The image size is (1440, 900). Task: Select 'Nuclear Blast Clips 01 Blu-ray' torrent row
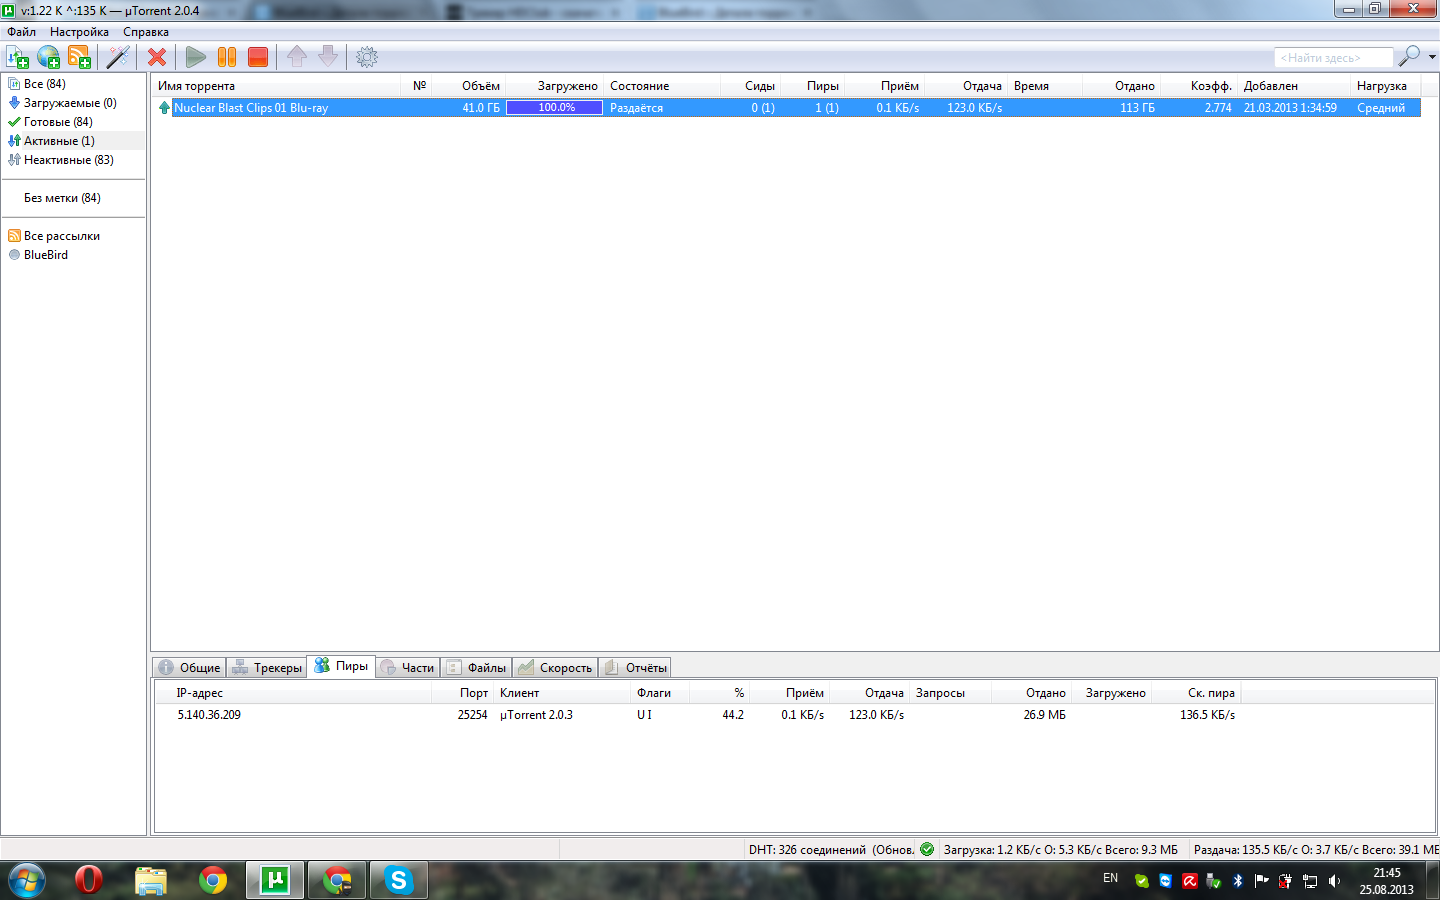tap(788, 108)
